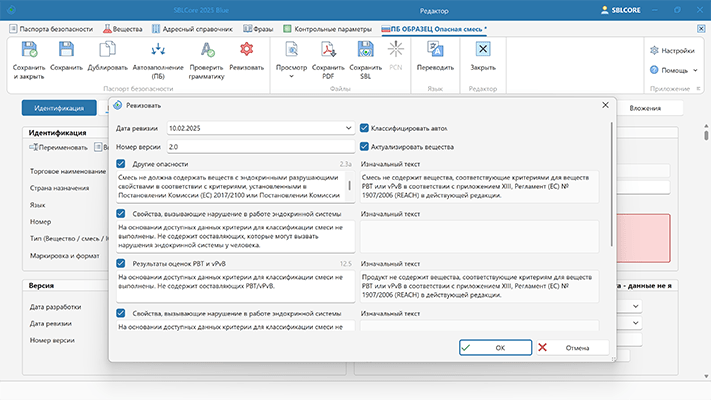Switch to Адресный справочник tab
The image size is (711, 400).
(x=192, y=29)
